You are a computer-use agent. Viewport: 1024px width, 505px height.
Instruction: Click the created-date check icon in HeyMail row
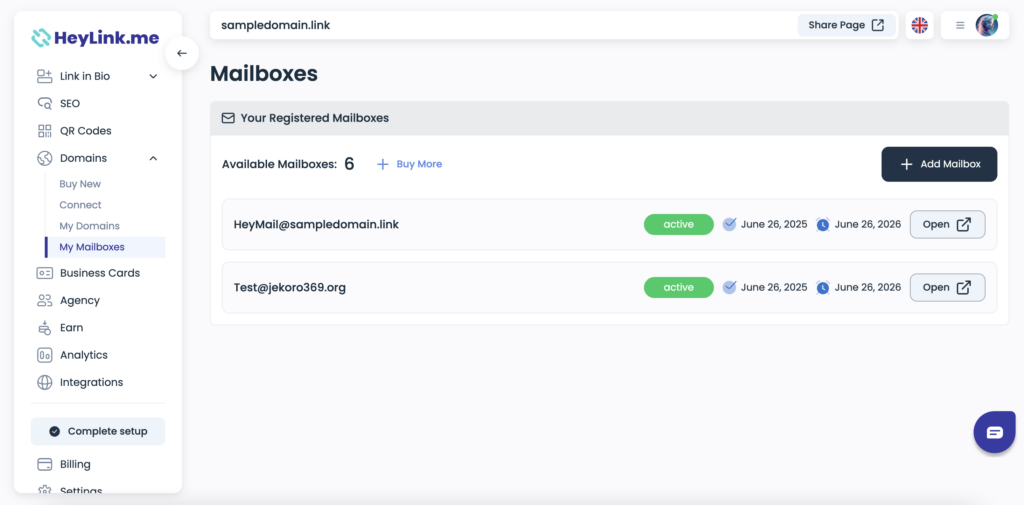tap(729, 224)
